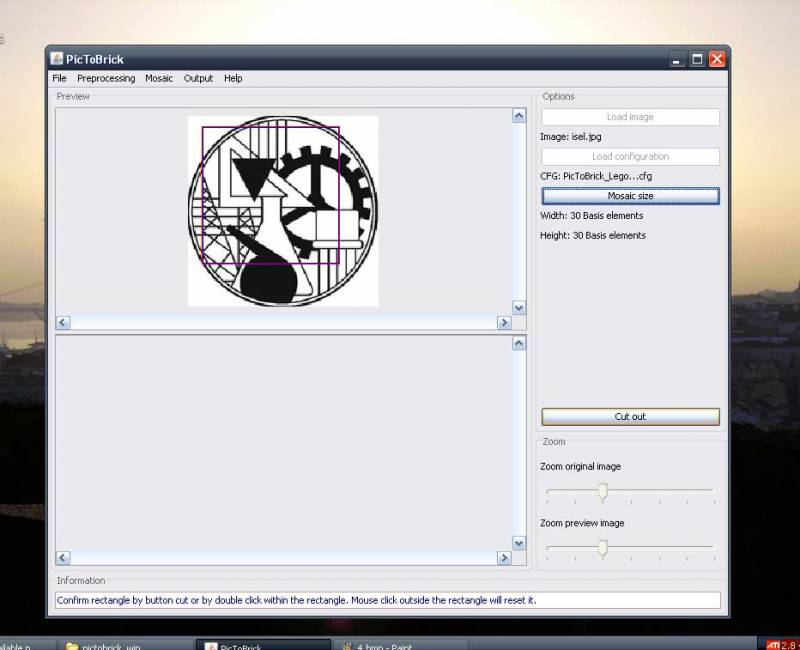800x650 pixels.
Task: Click the Zoom original image slider handle
Action: pos(602,491)
